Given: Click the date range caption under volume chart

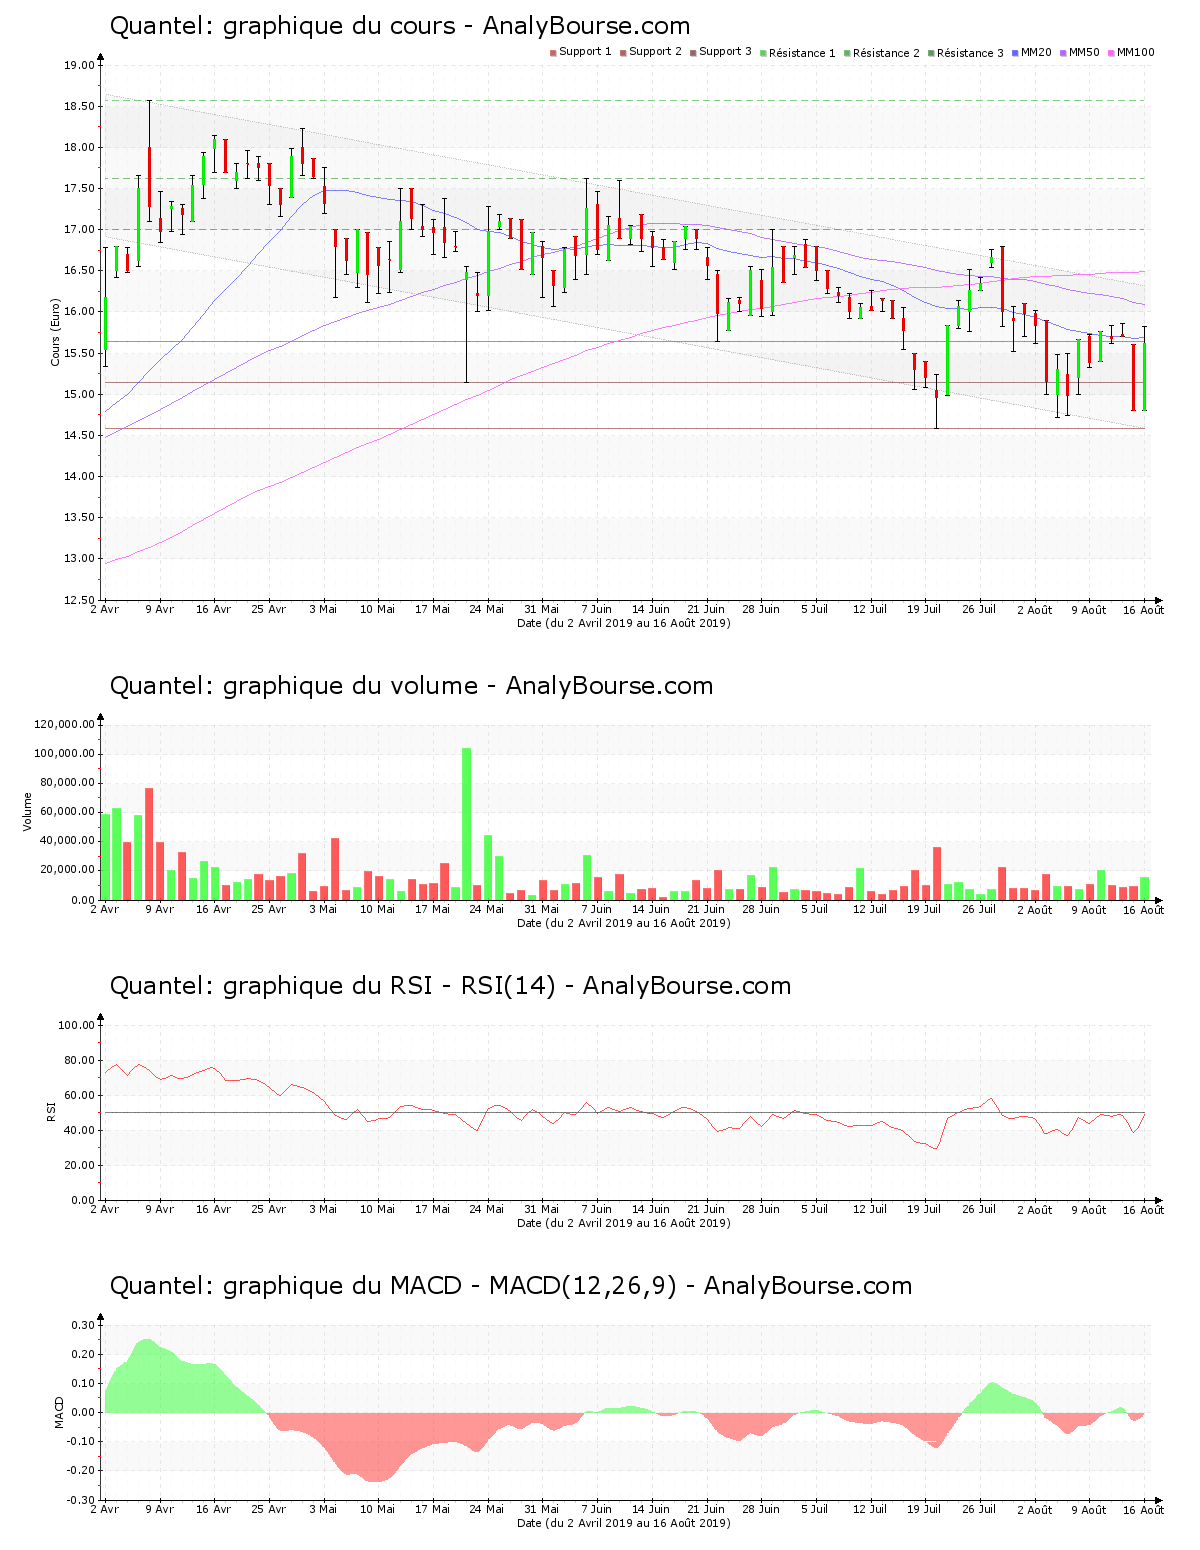Looking at the screenshot, I should tap(624, 923).
